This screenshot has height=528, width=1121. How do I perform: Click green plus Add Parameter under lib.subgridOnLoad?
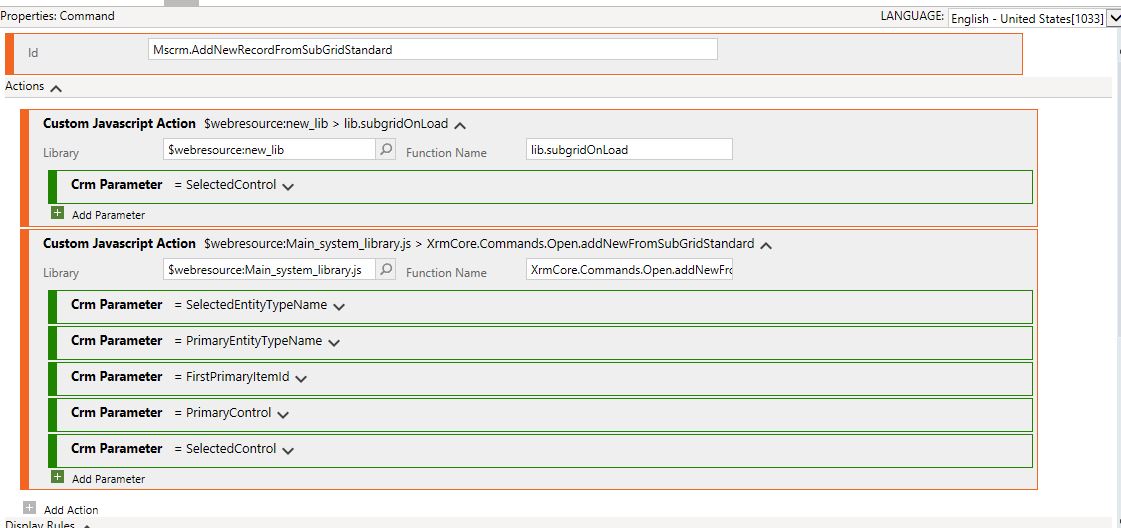coord(57,213)
